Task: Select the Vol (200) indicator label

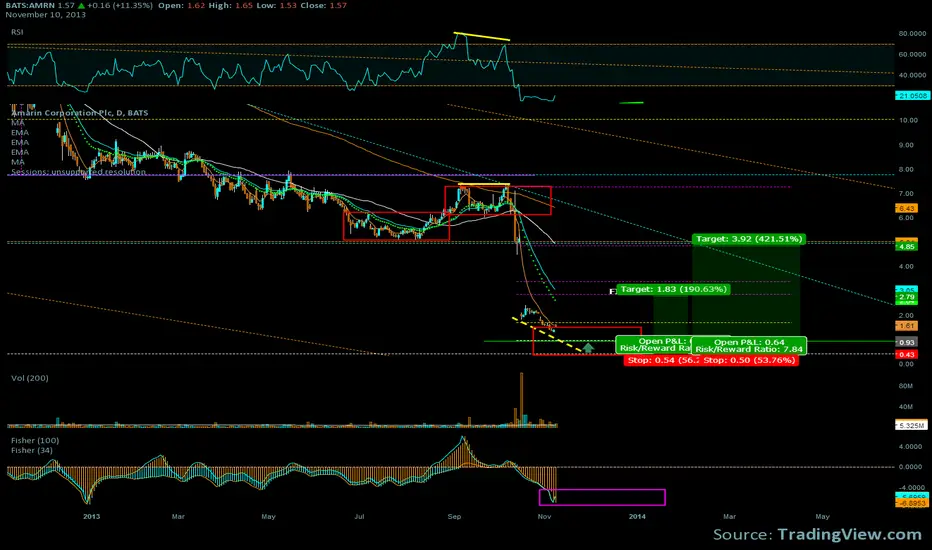Action: tap(30, 378)
